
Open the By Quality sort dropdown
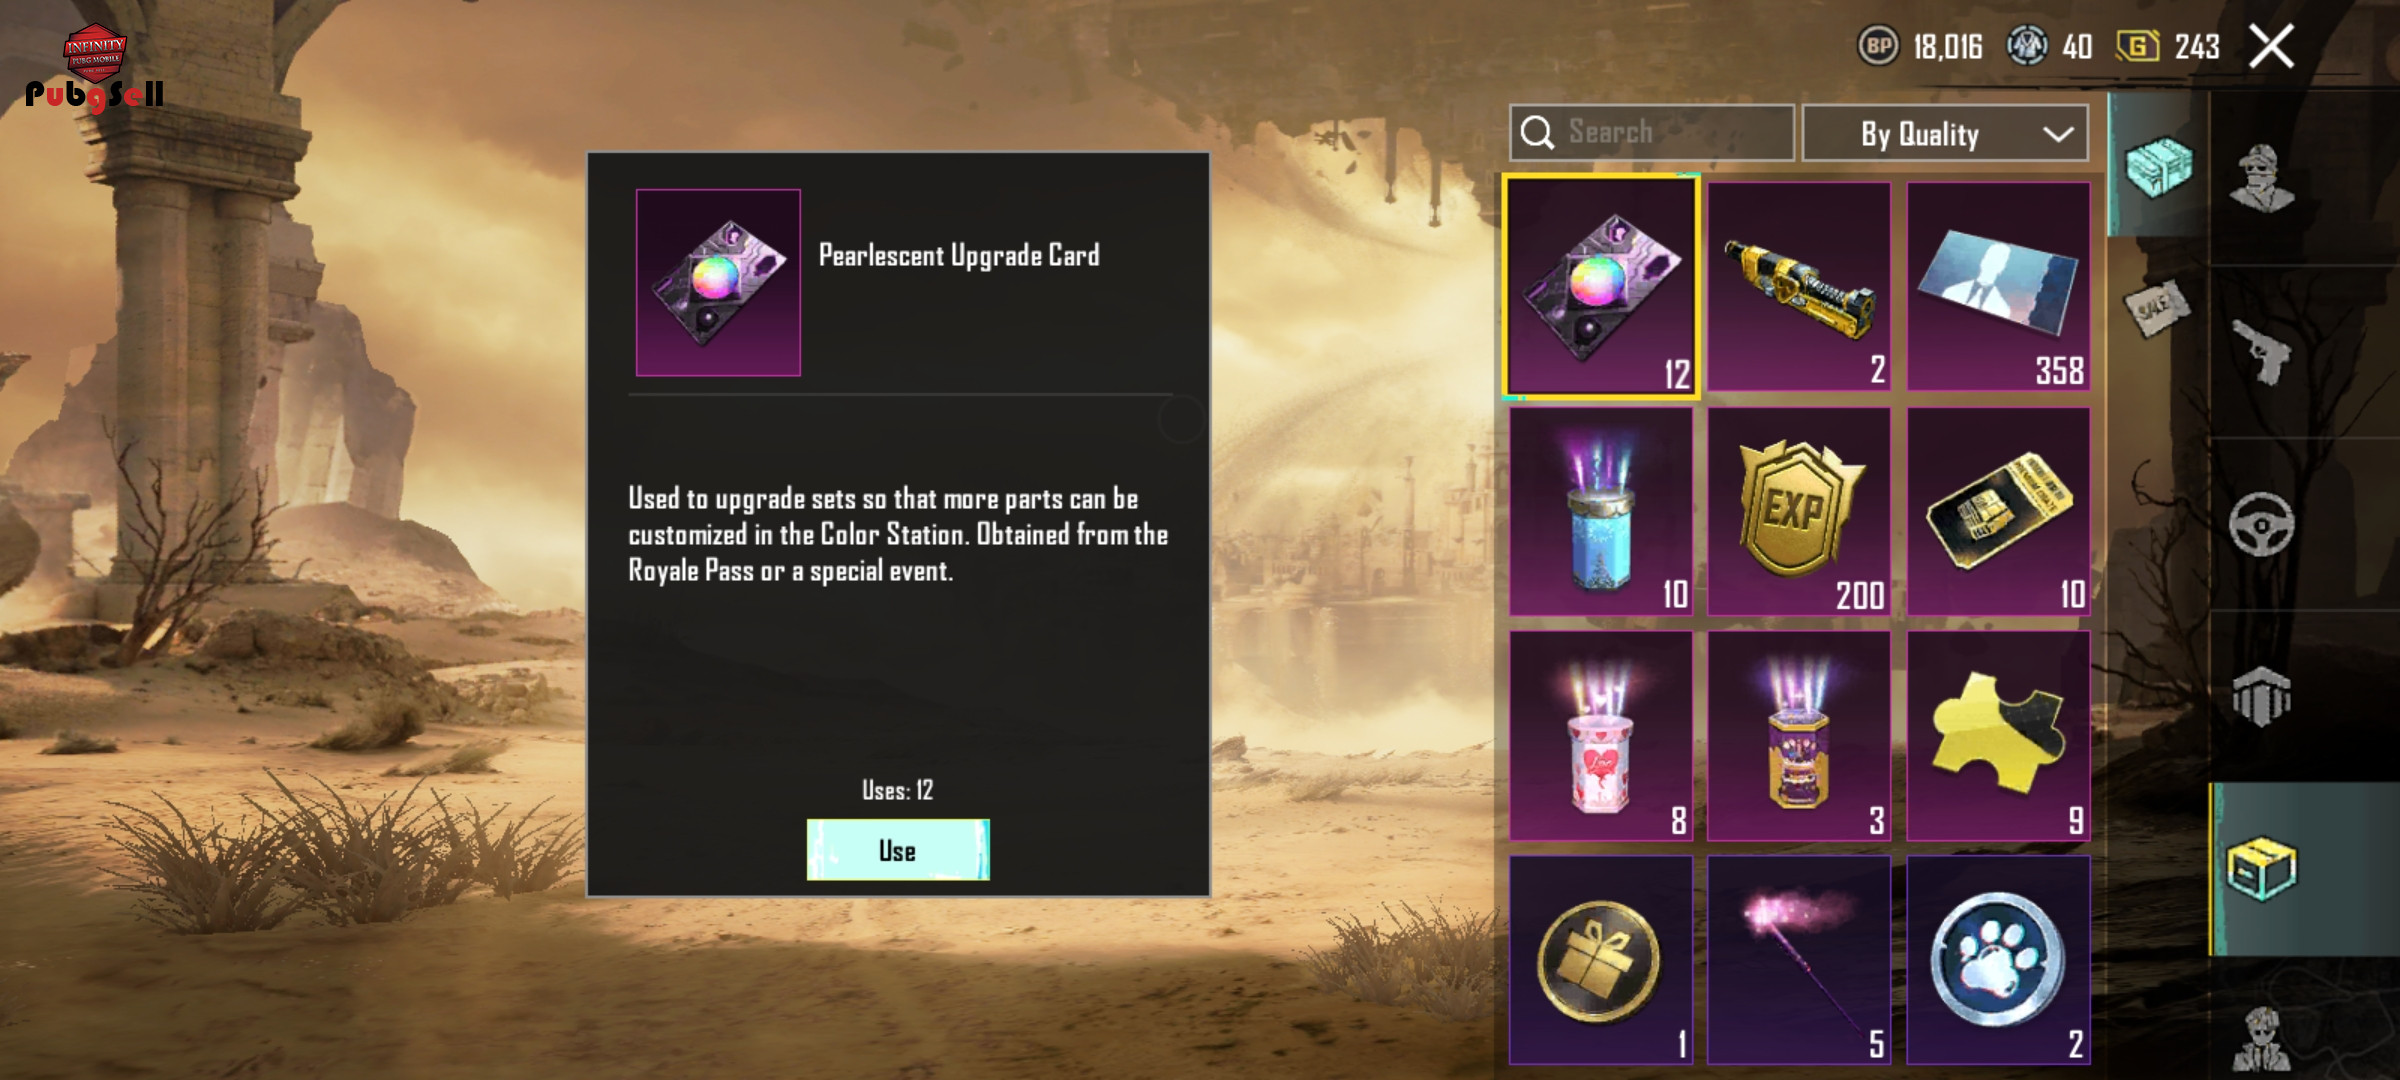pyautogui.click(x=1944, y=133)
